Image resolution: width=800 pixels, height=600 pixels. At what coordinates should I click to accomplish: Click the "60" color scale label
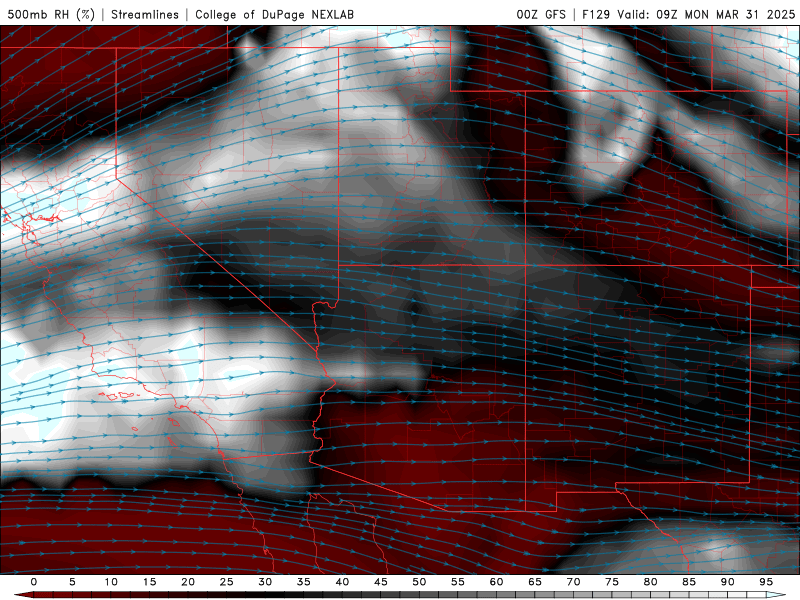coord(496,582)
